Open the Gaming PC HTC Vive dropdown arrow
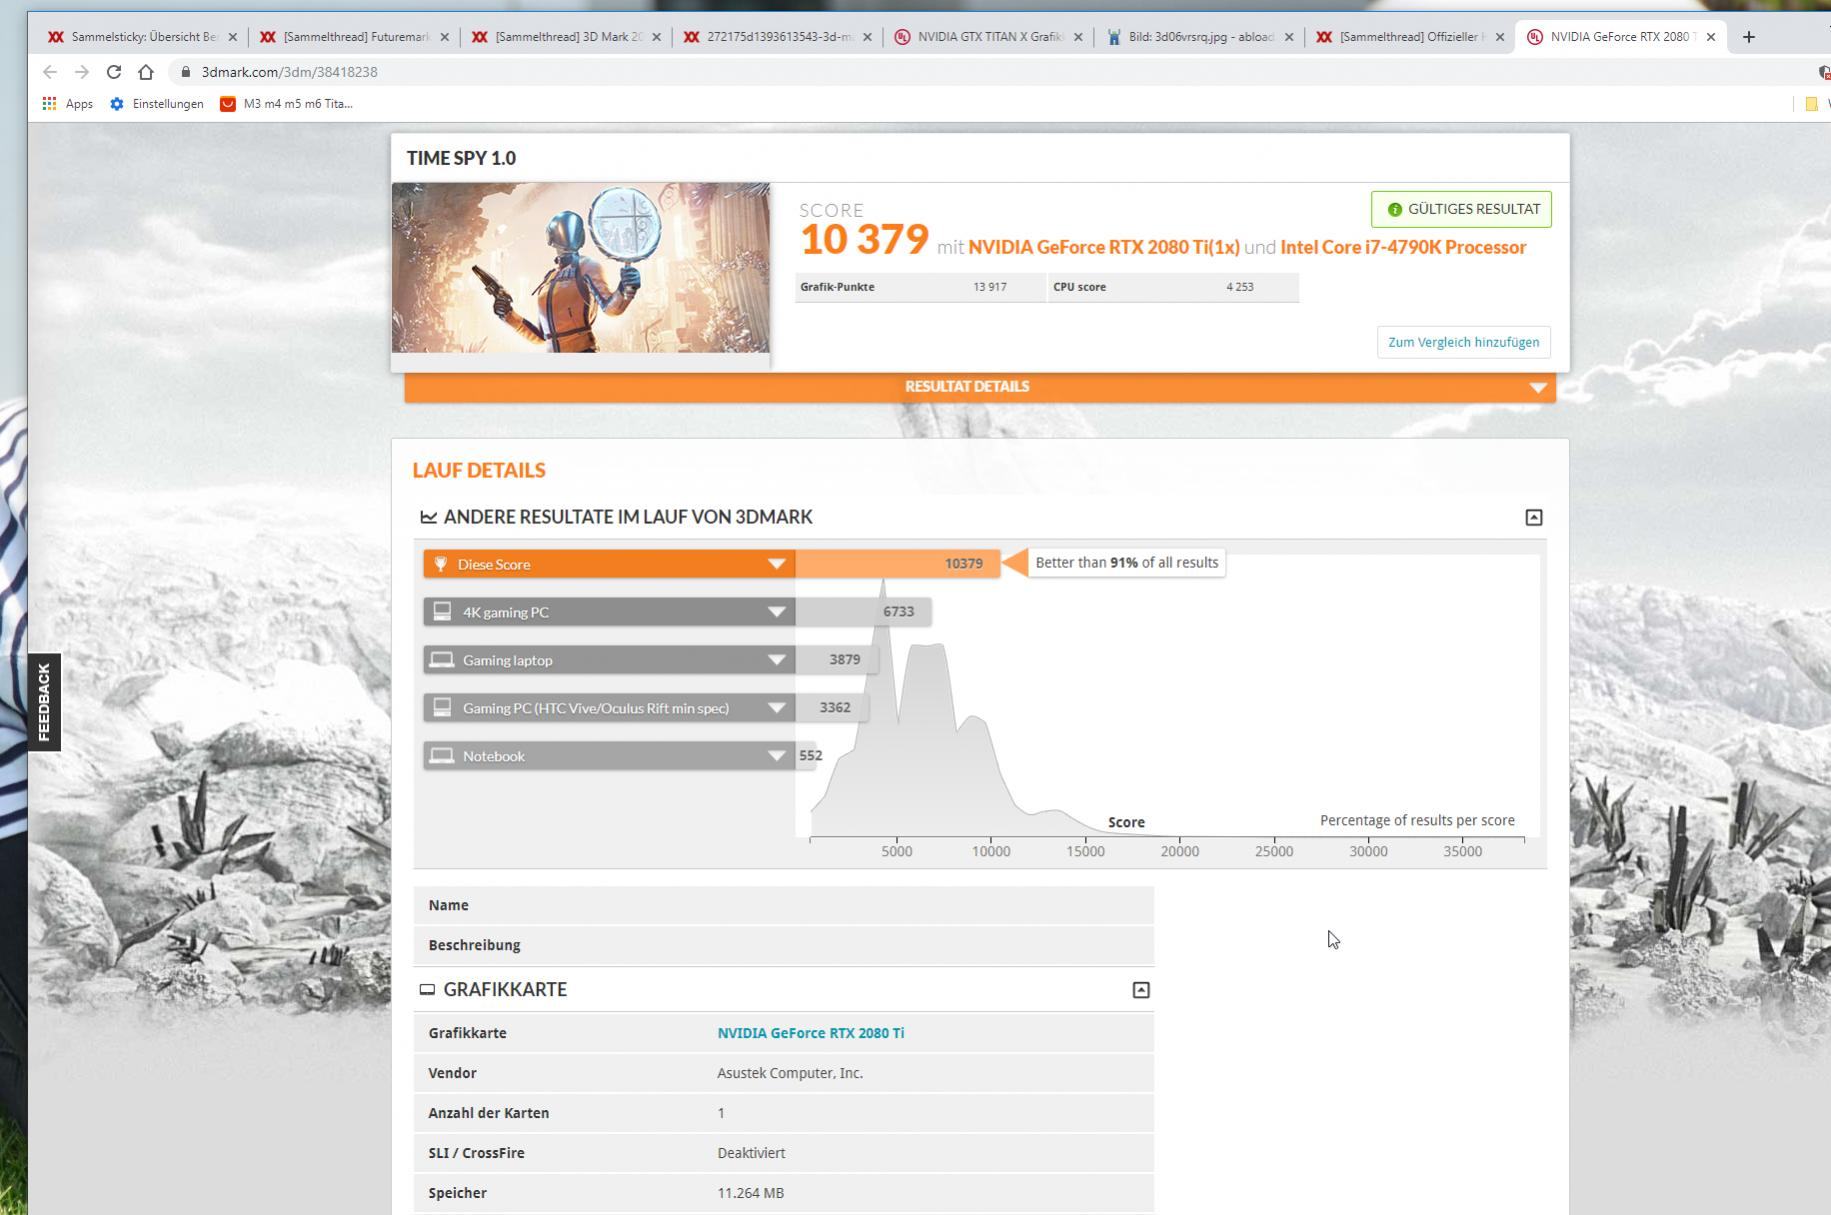This screenshot has width=1831, height=1215. (776, 708)
